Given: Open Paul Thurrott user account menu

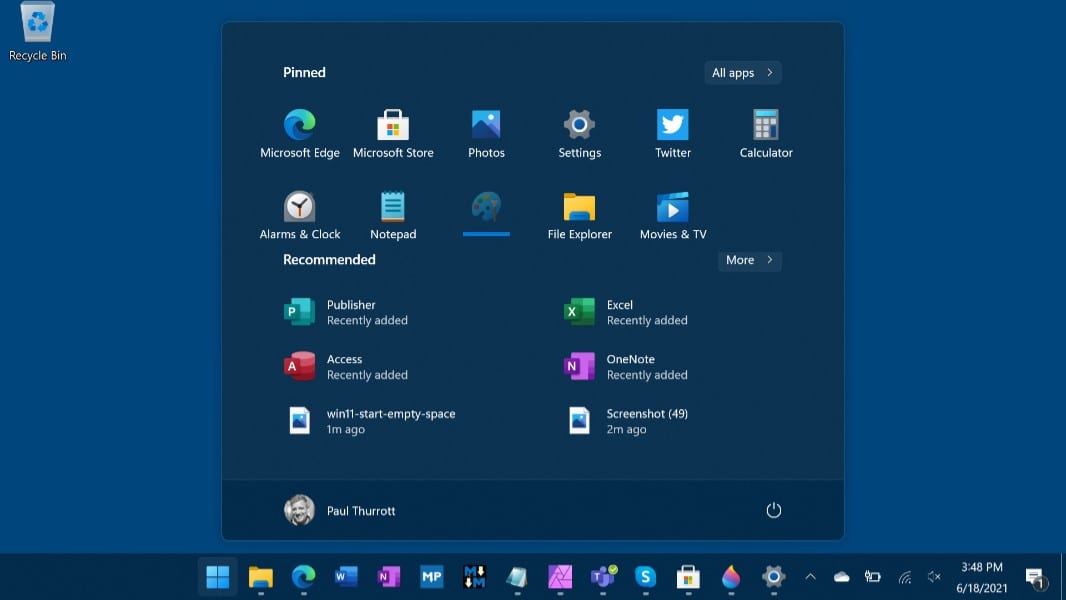Looking at the screenshot, I should 339,510.
